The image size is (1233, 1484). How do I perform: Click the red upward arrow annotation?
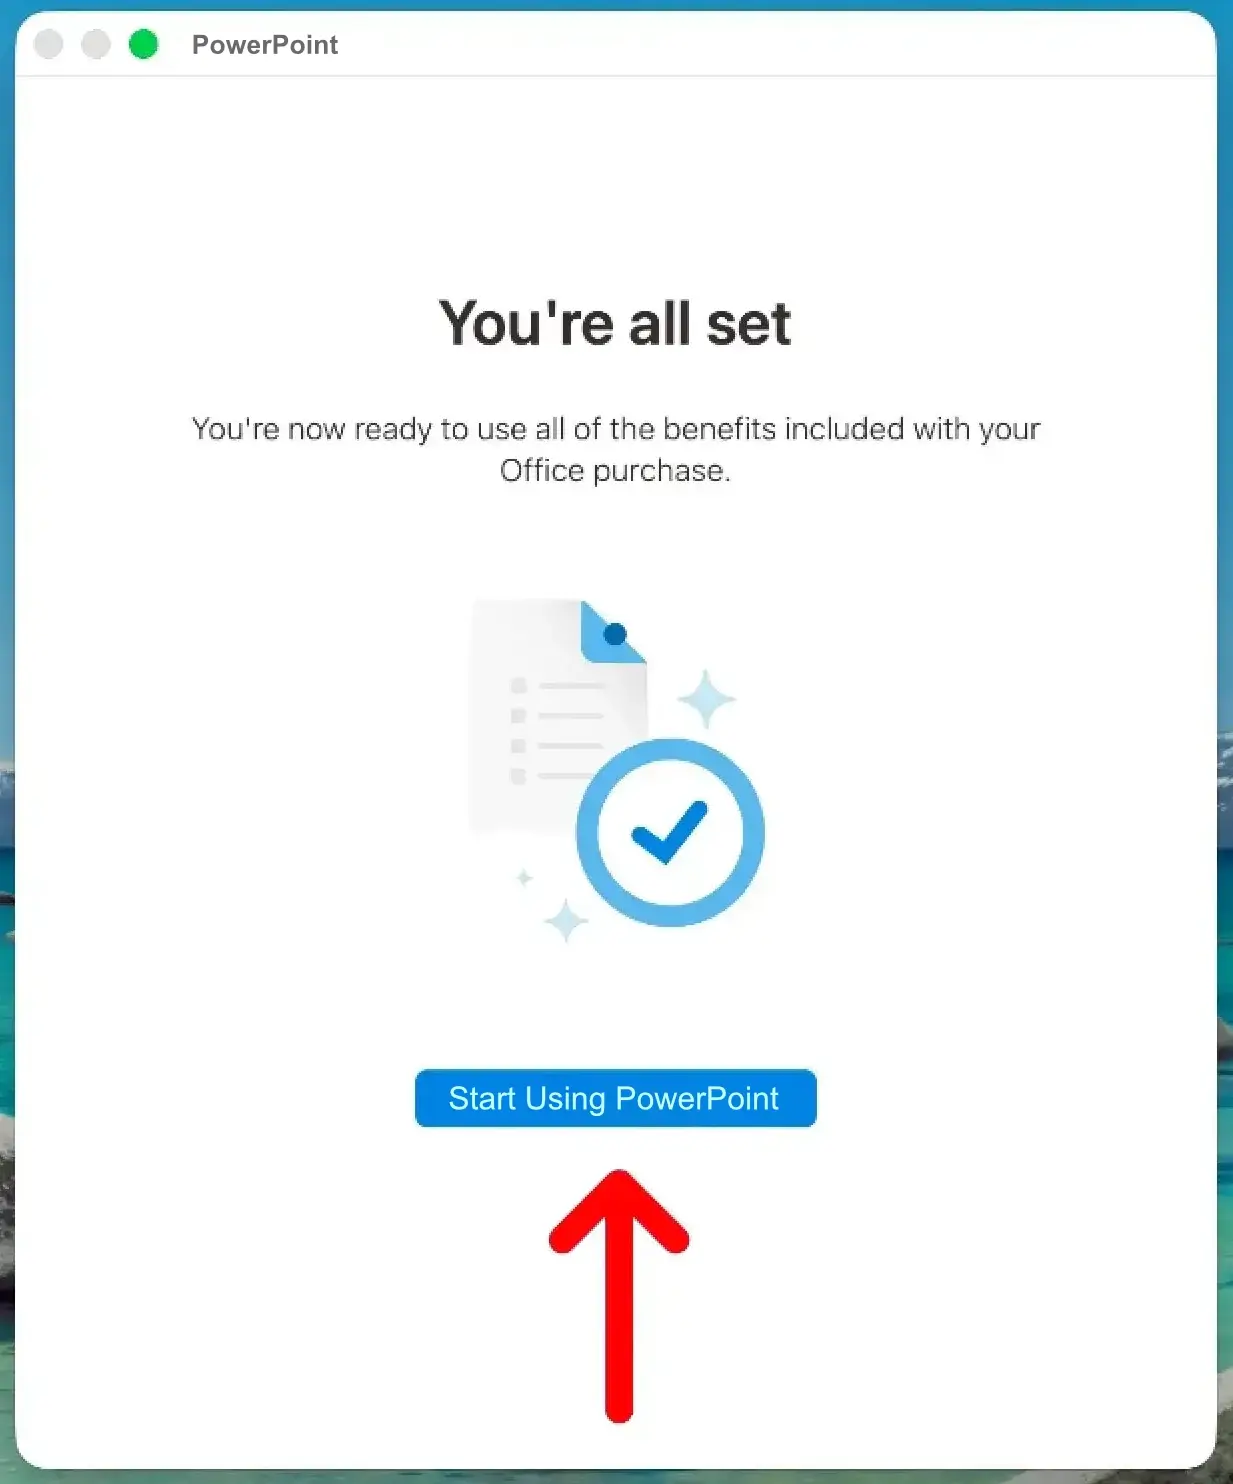coord(619,1295)
